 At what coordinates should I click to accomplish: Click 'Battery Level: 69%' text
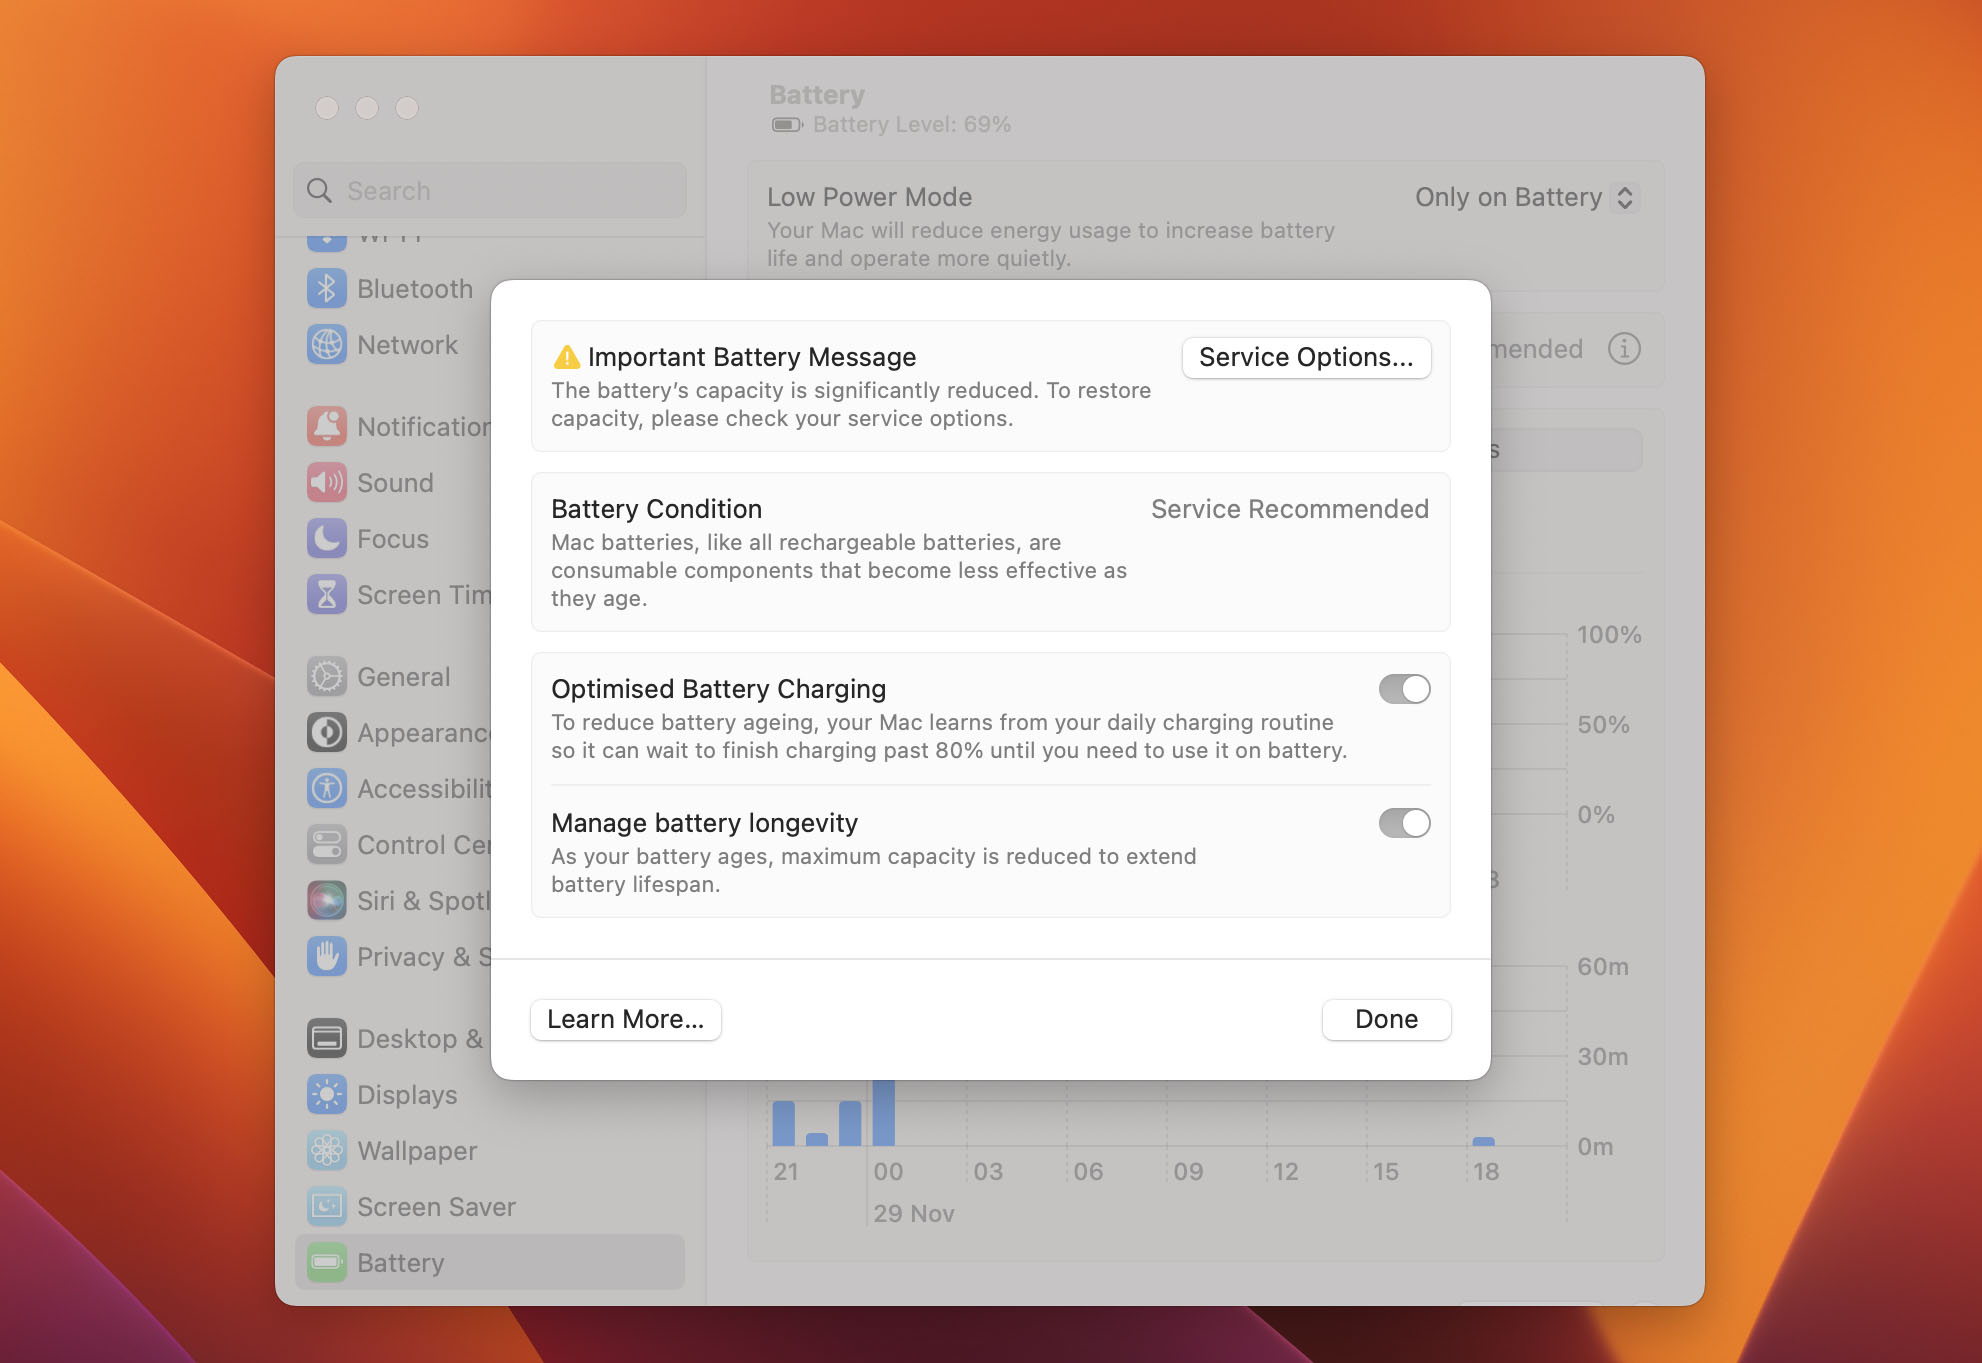pos(912,125)
